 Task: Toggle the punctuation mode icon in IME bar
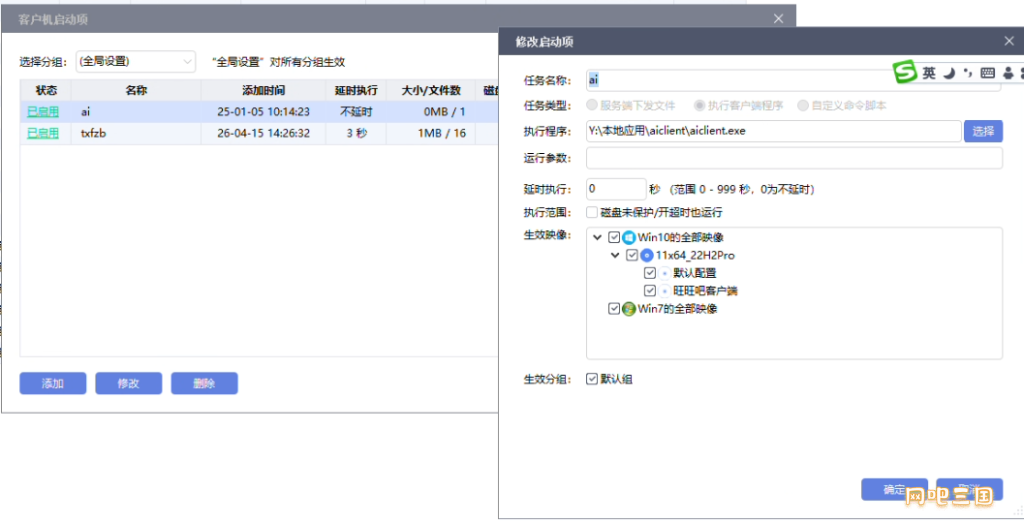click(x=968, y=73)
